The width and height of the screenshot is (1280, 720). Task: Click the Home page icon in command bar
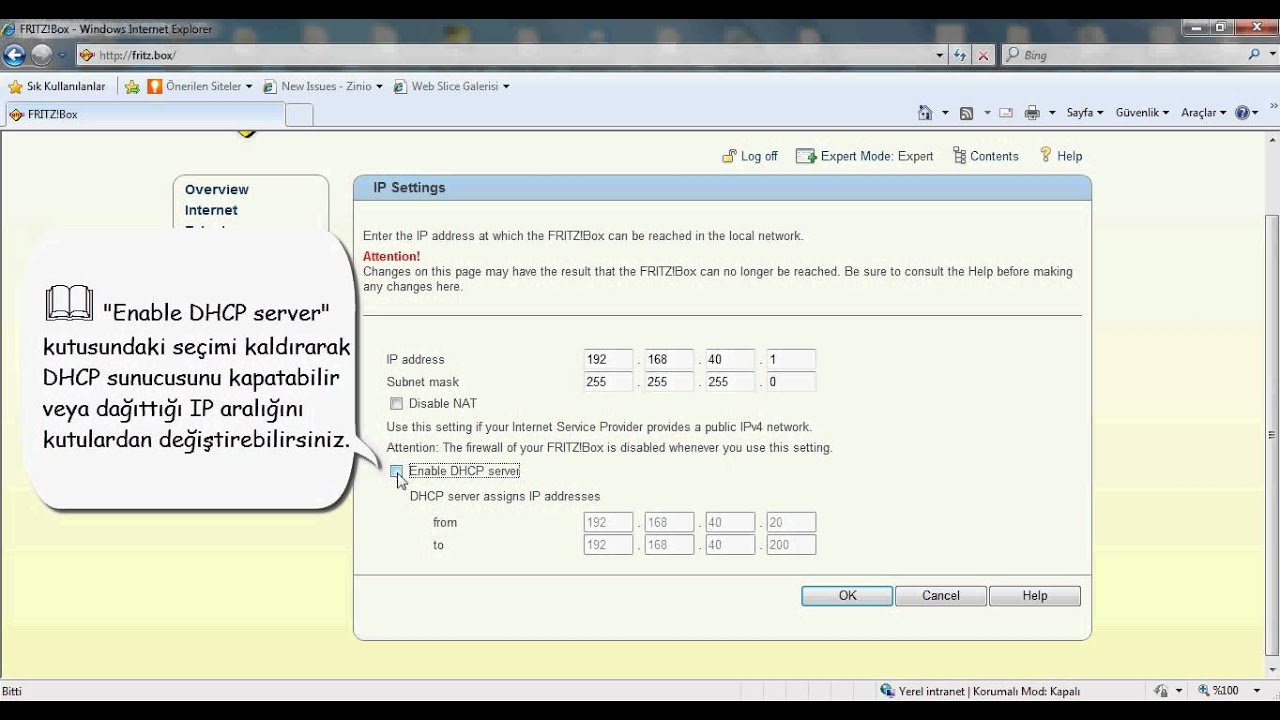[925, 113]
